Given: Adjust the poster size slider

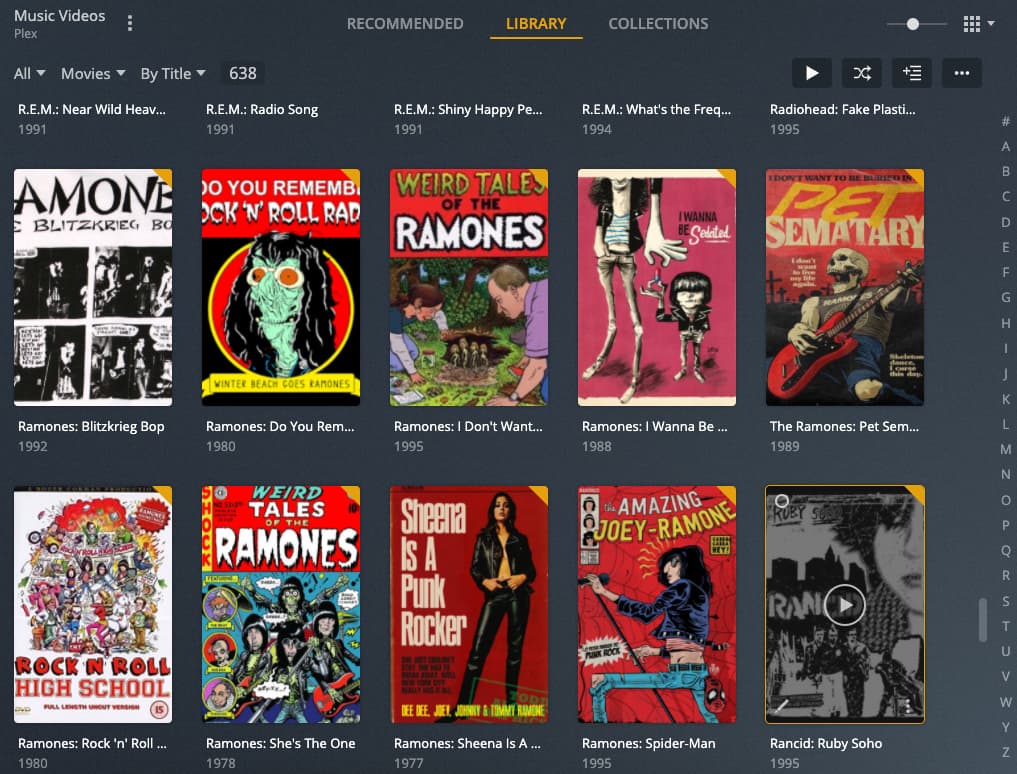Looking at the screenshot, I should point(913,24).
